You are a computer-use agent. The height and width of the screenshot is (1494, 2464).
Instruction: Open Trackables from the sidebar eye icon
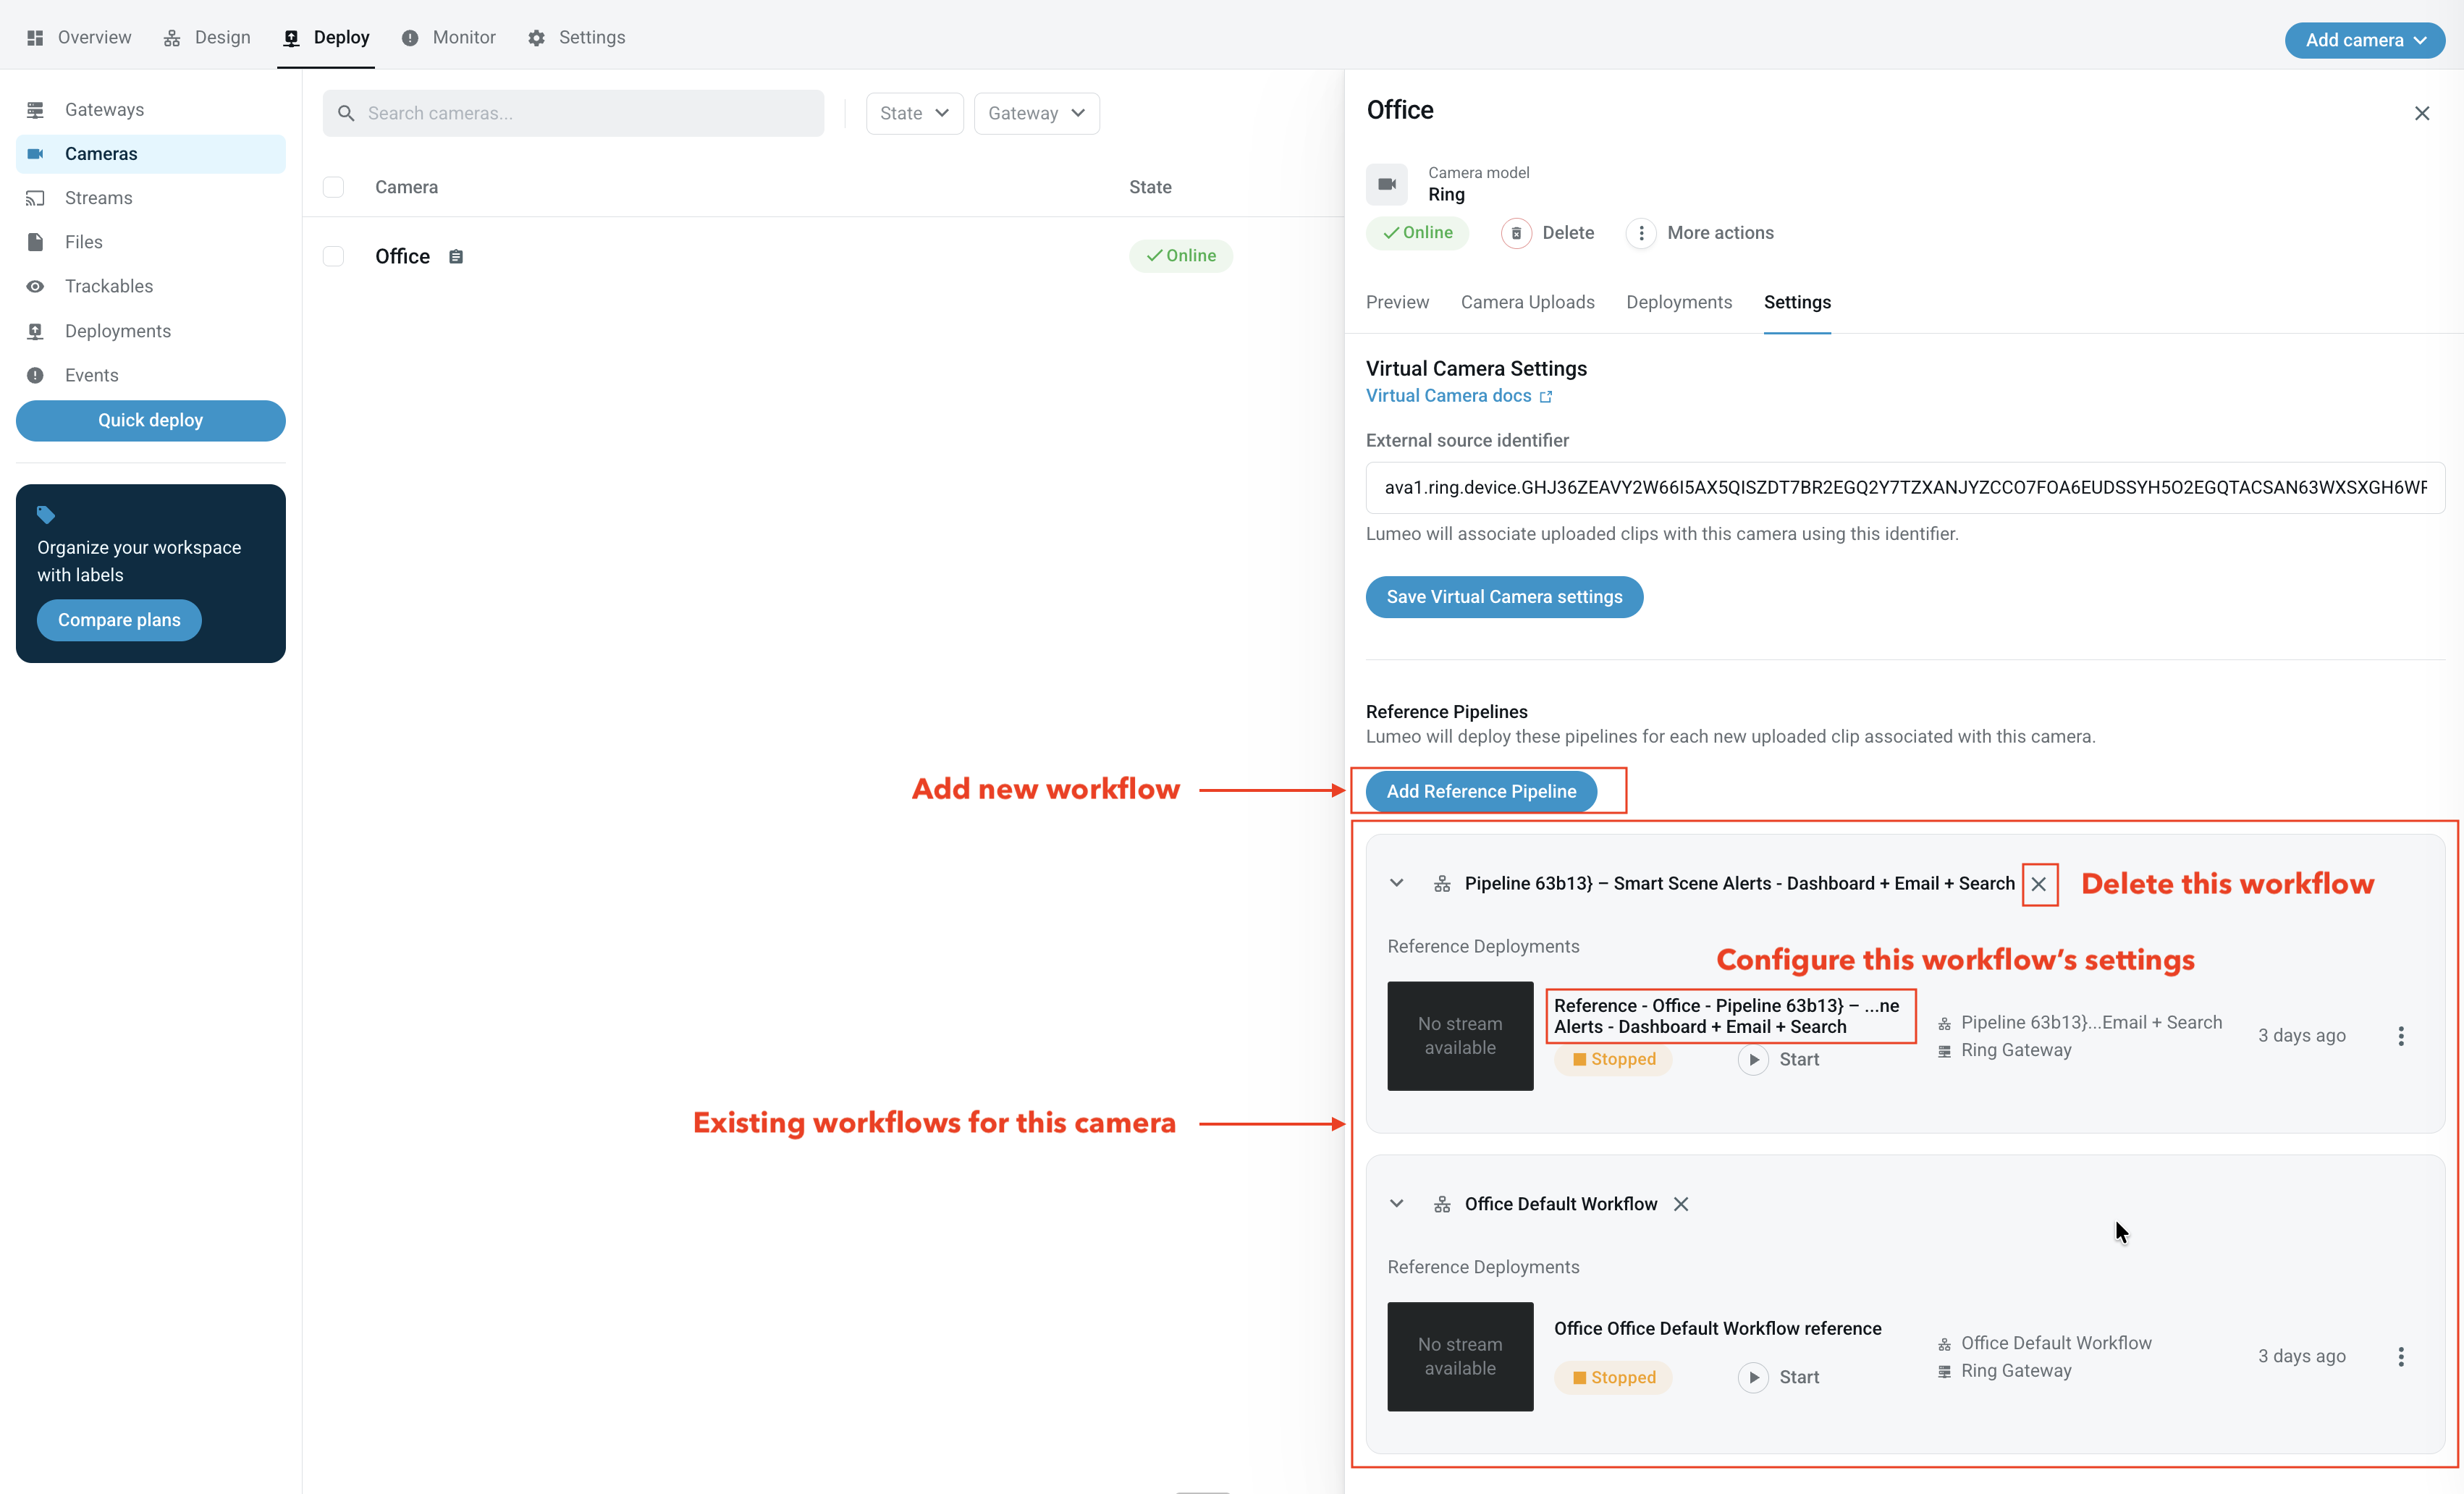(36, 287)
